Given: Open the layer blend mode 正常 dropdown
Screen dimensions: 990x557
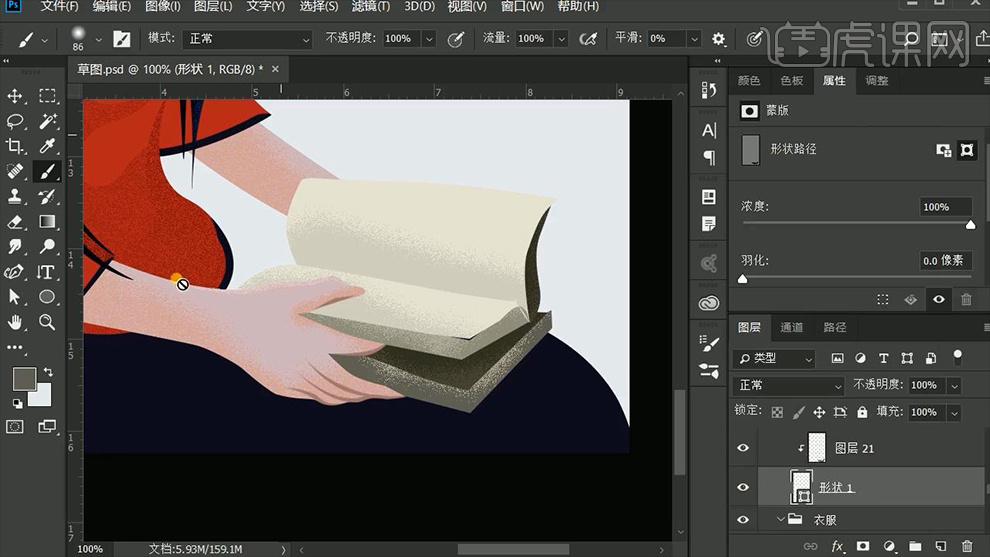Looking at the screenshot, I should [x=789, y=385].
